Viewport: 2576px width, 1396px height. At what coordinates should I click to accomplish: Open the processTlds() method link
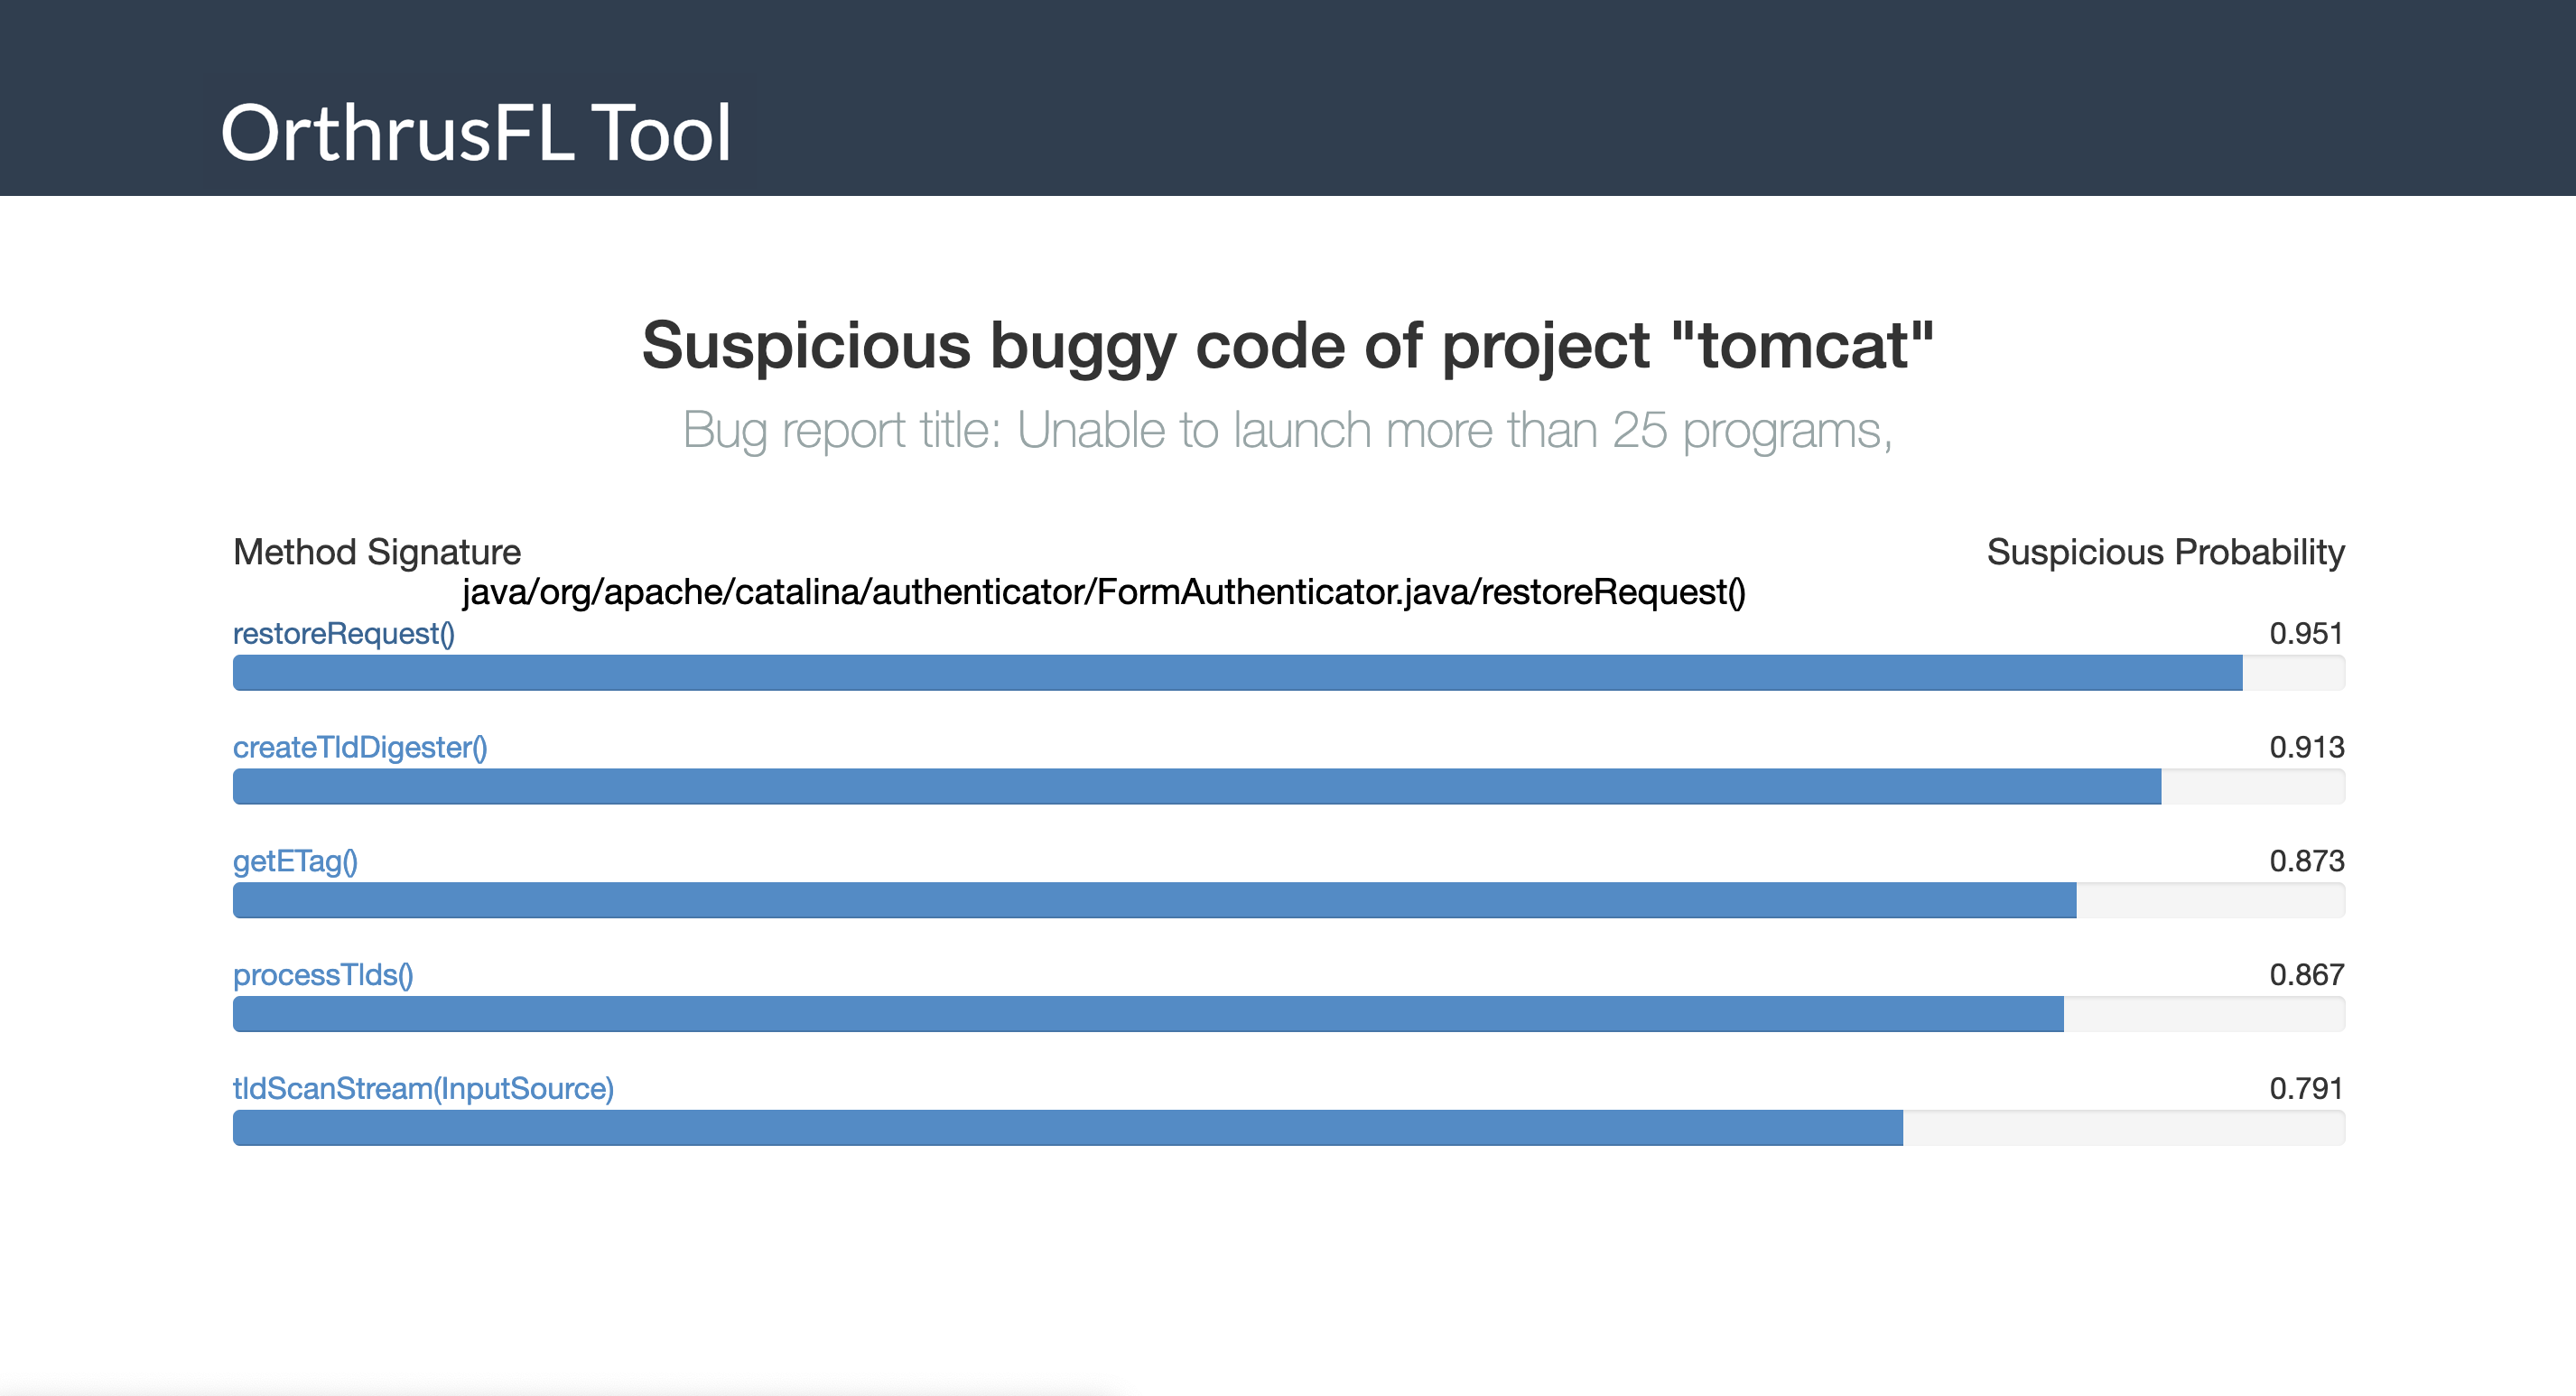pos(323,975)
